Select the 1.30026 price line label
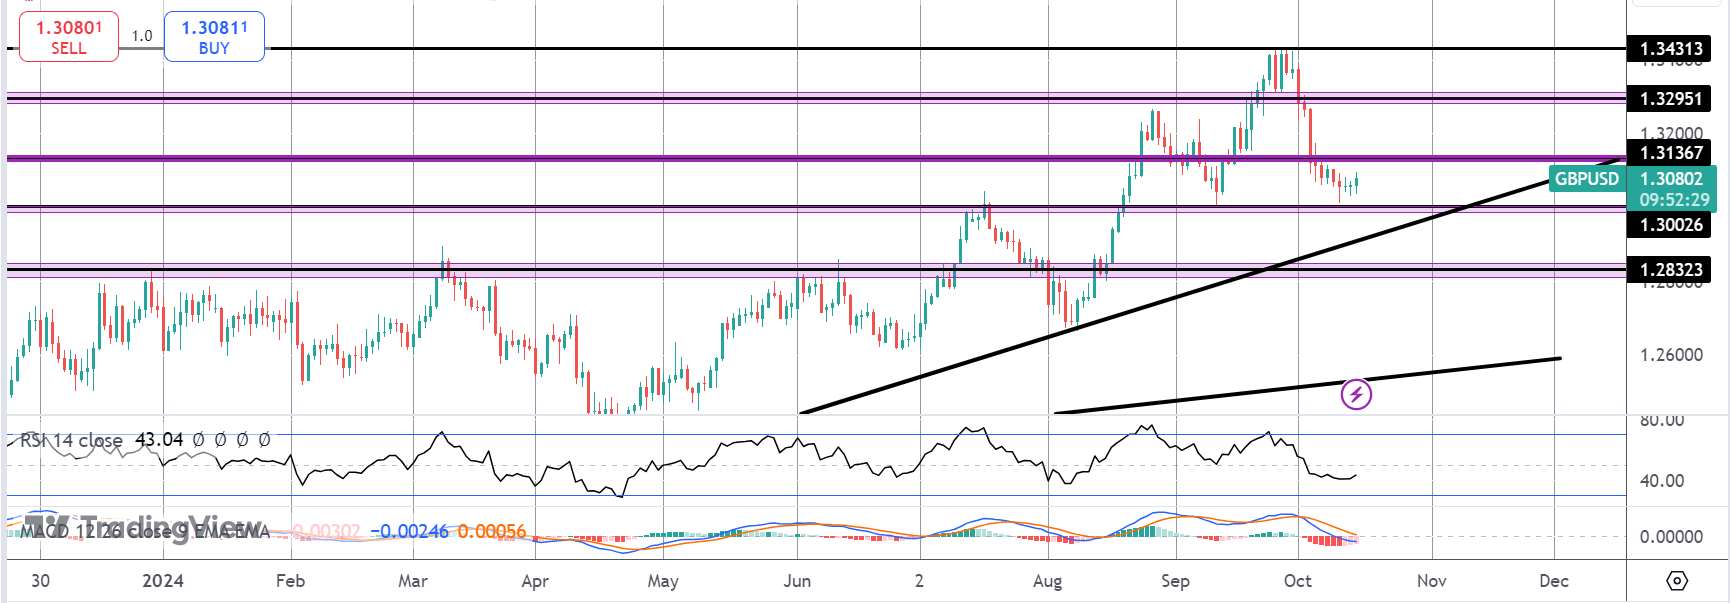1730x603 pixels. [1669, 224]
